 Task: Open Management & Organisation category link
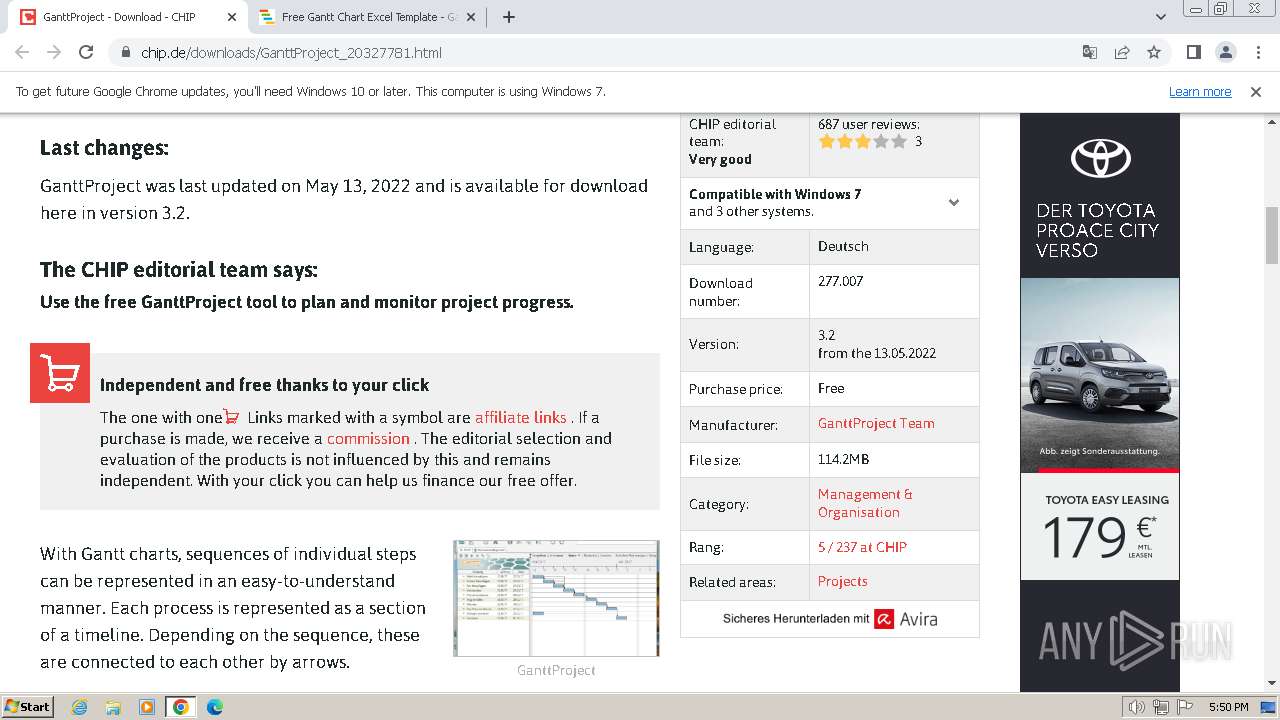coord(865,503)
